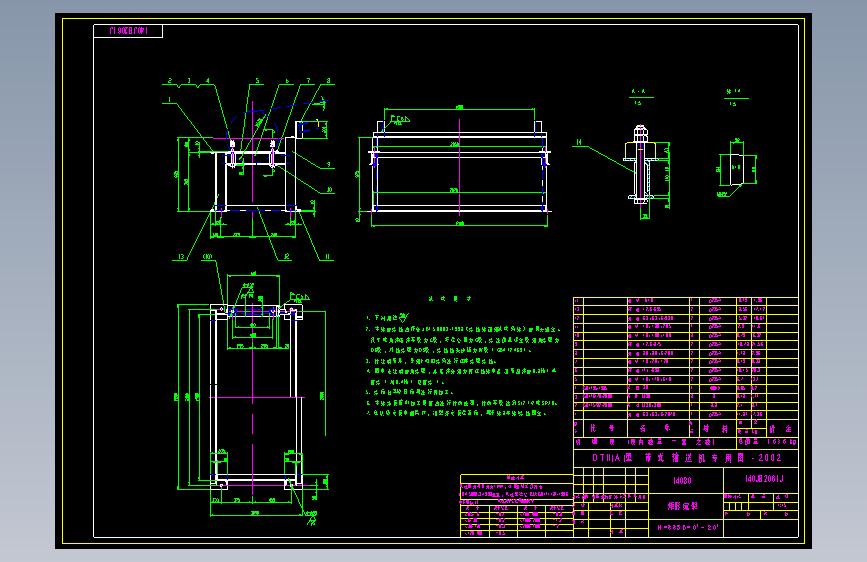The width and height of the screenshot is (867, 562).
Task: Select part balloon number 12
Action: 287,257
